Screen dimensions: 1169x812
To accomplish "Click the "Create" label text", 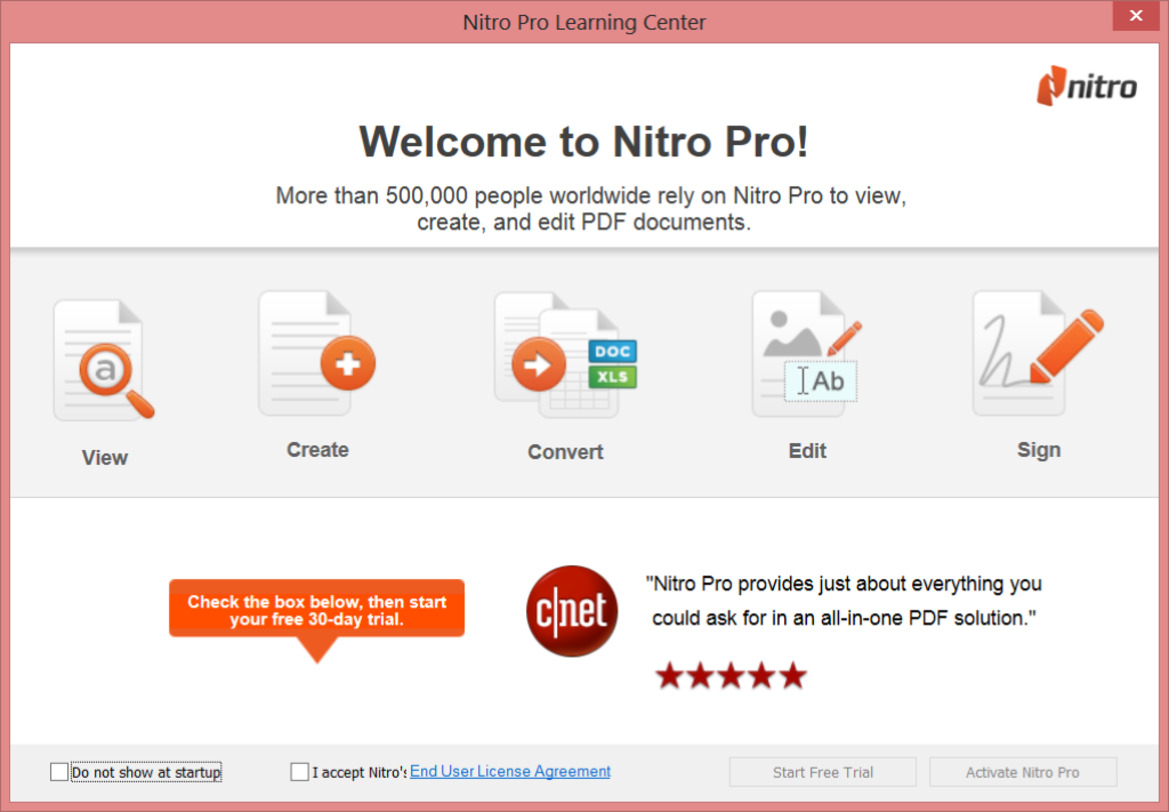I will pos(318,450).
